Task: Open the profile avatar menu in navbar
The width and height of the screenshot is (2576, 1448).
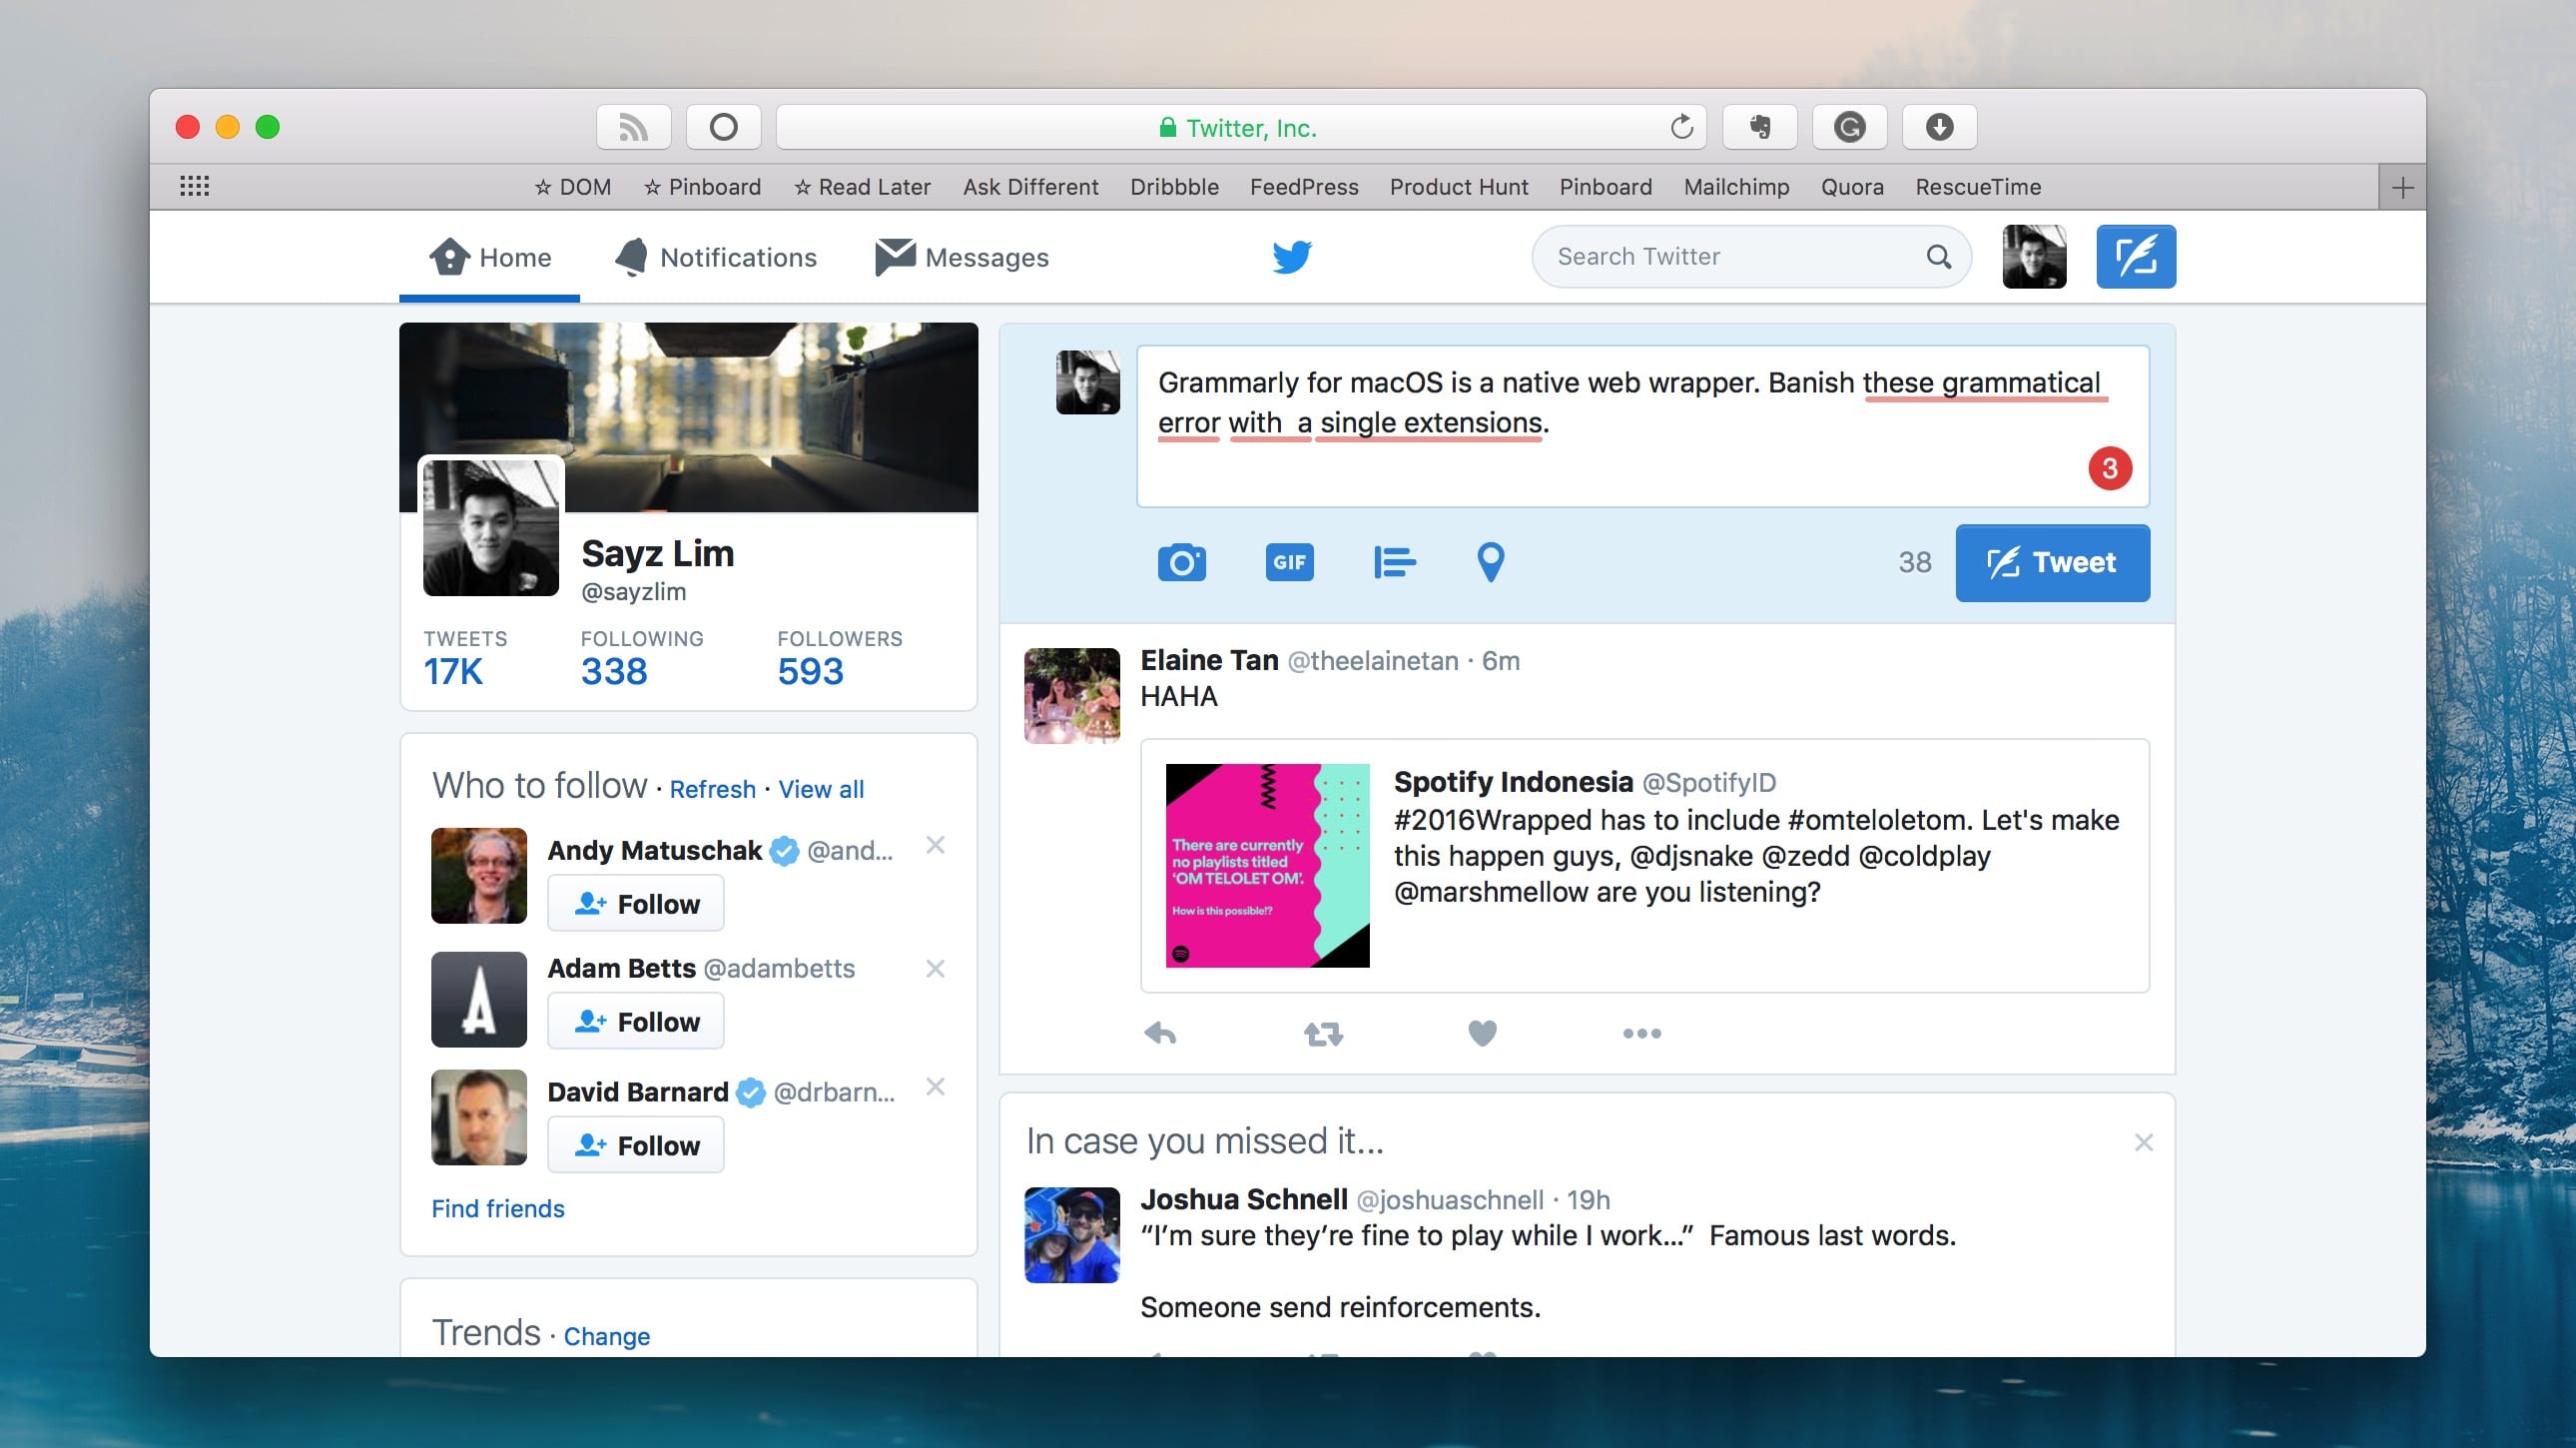Action: click(2033, 257)
